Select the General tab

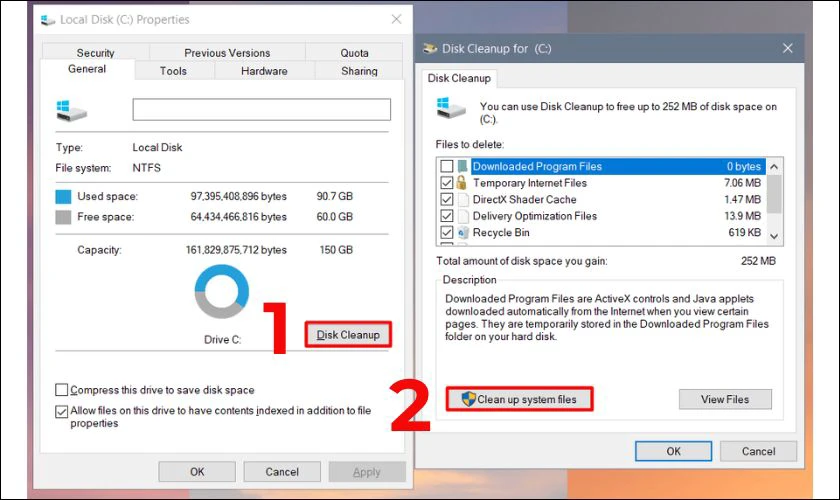click(x=87, y=69)
